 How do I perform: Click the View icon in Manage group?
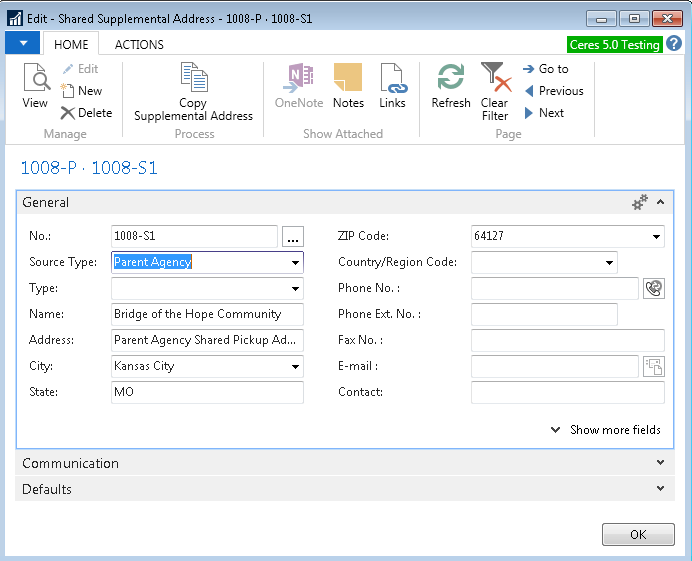click(x=35, y=86)
